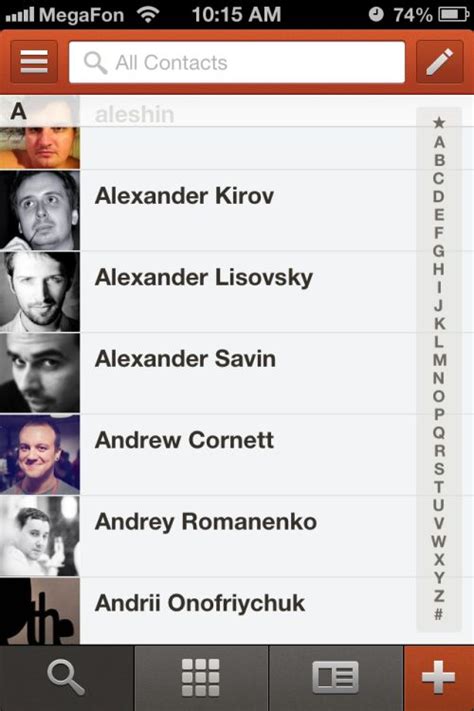Jump to letter Z in index

point(439,596)
